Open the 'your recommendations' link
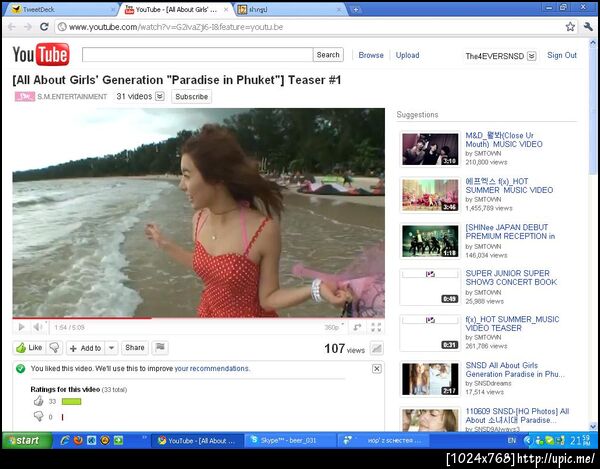The image size is (600, 469). [x=212, y=368]
